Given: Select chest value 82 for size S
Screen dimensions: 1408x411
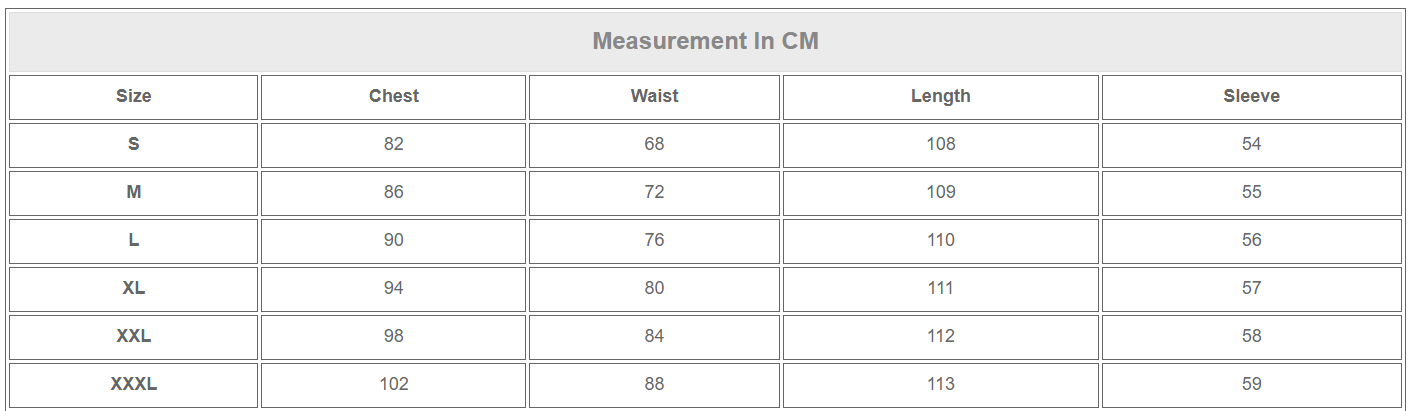Looking at the screenshot, I should pos(393,144).
